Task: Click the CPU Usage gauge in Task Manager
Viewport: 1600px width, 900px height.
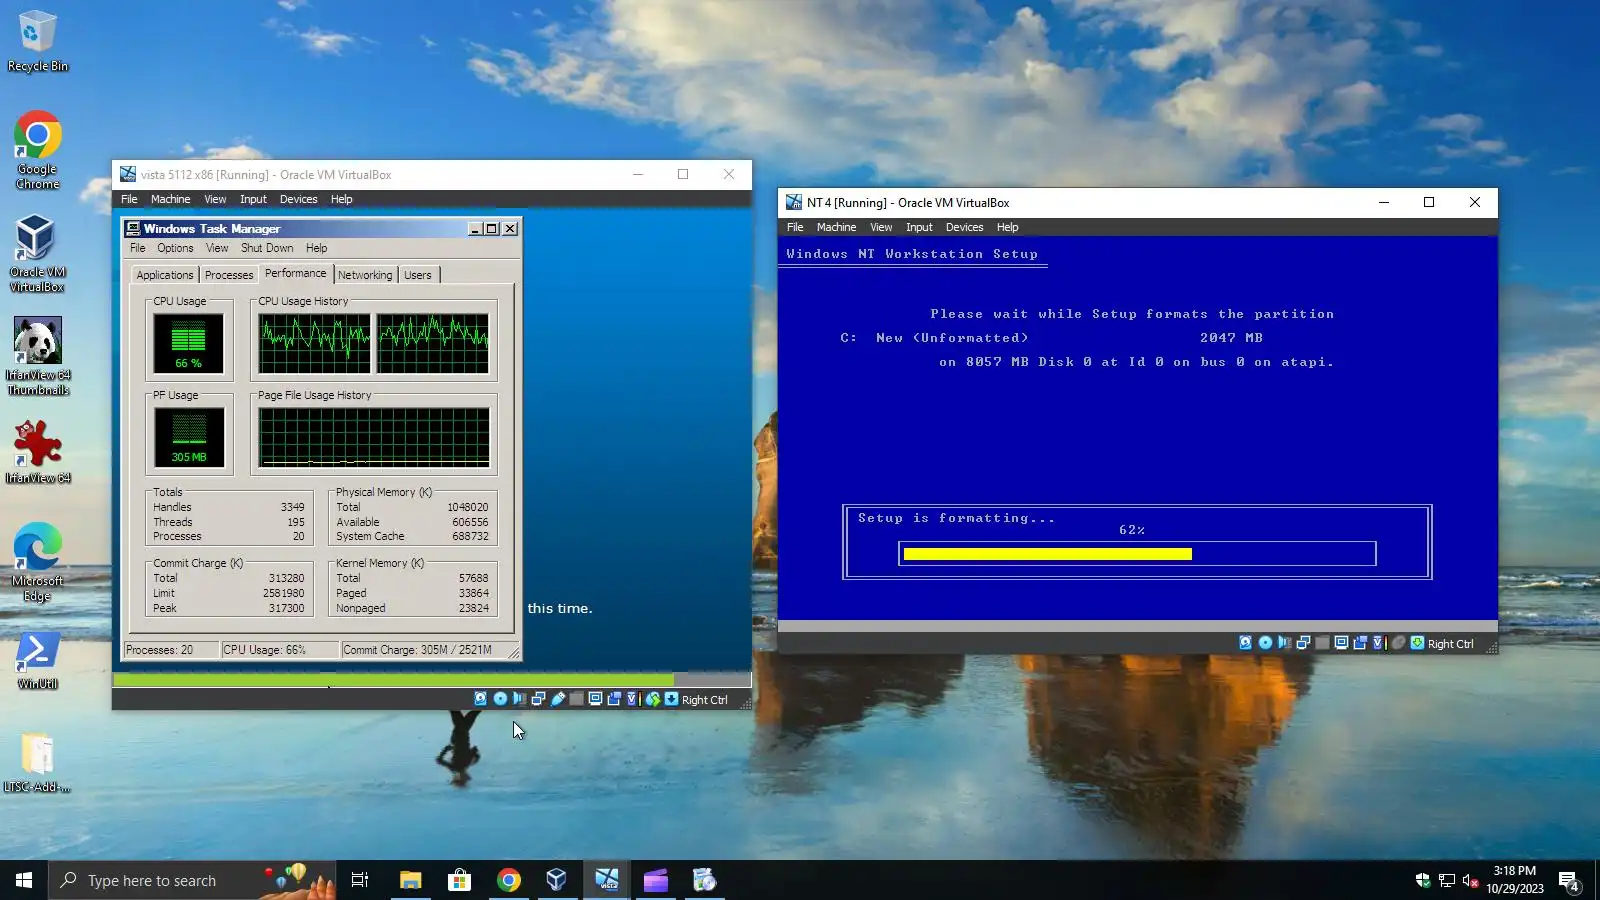Action: click(x=188, y=343)
